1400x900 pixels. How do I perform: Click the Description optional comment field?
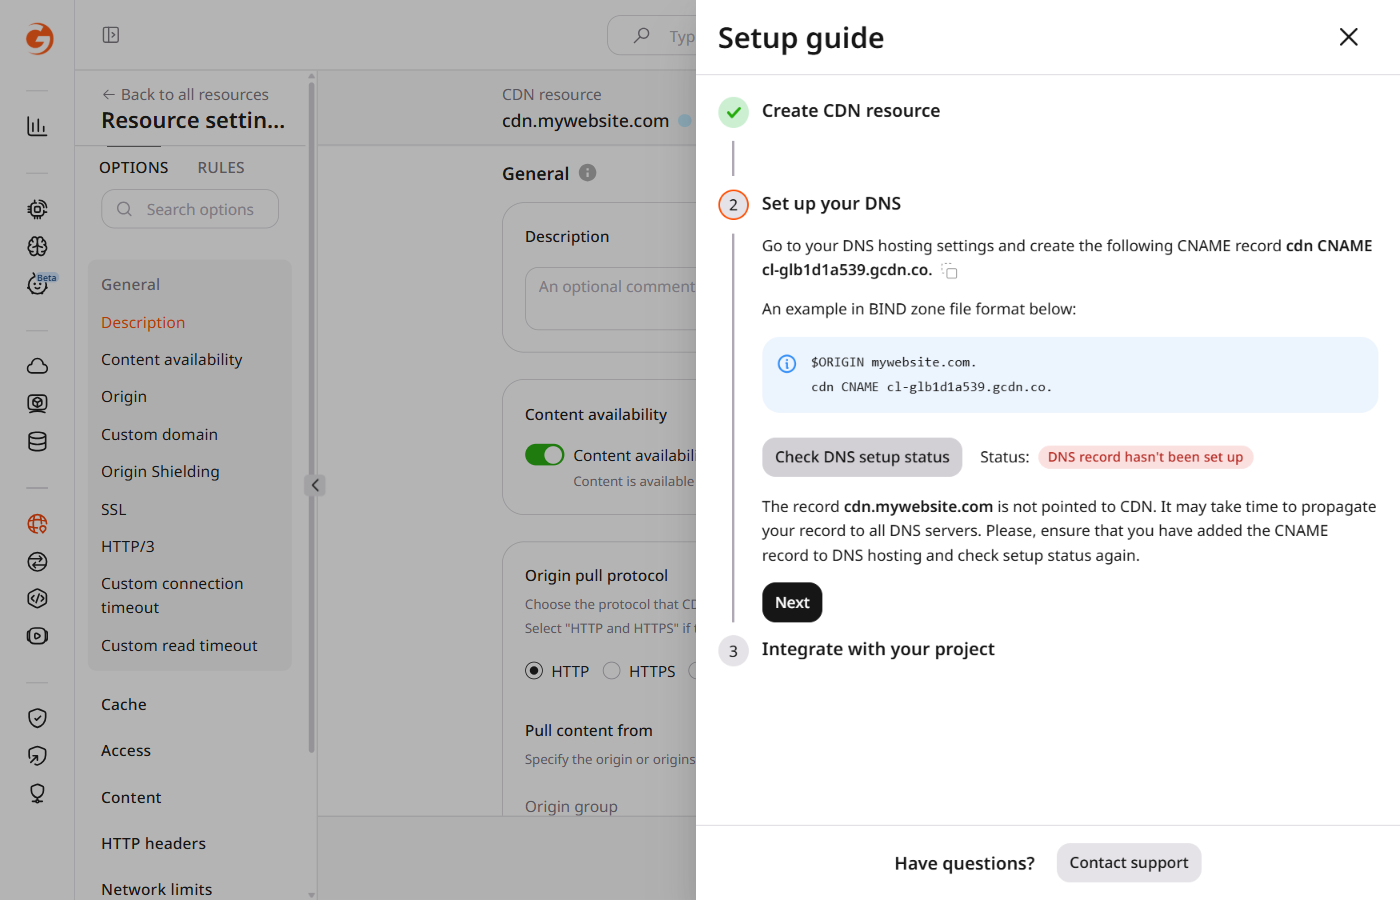610,298
